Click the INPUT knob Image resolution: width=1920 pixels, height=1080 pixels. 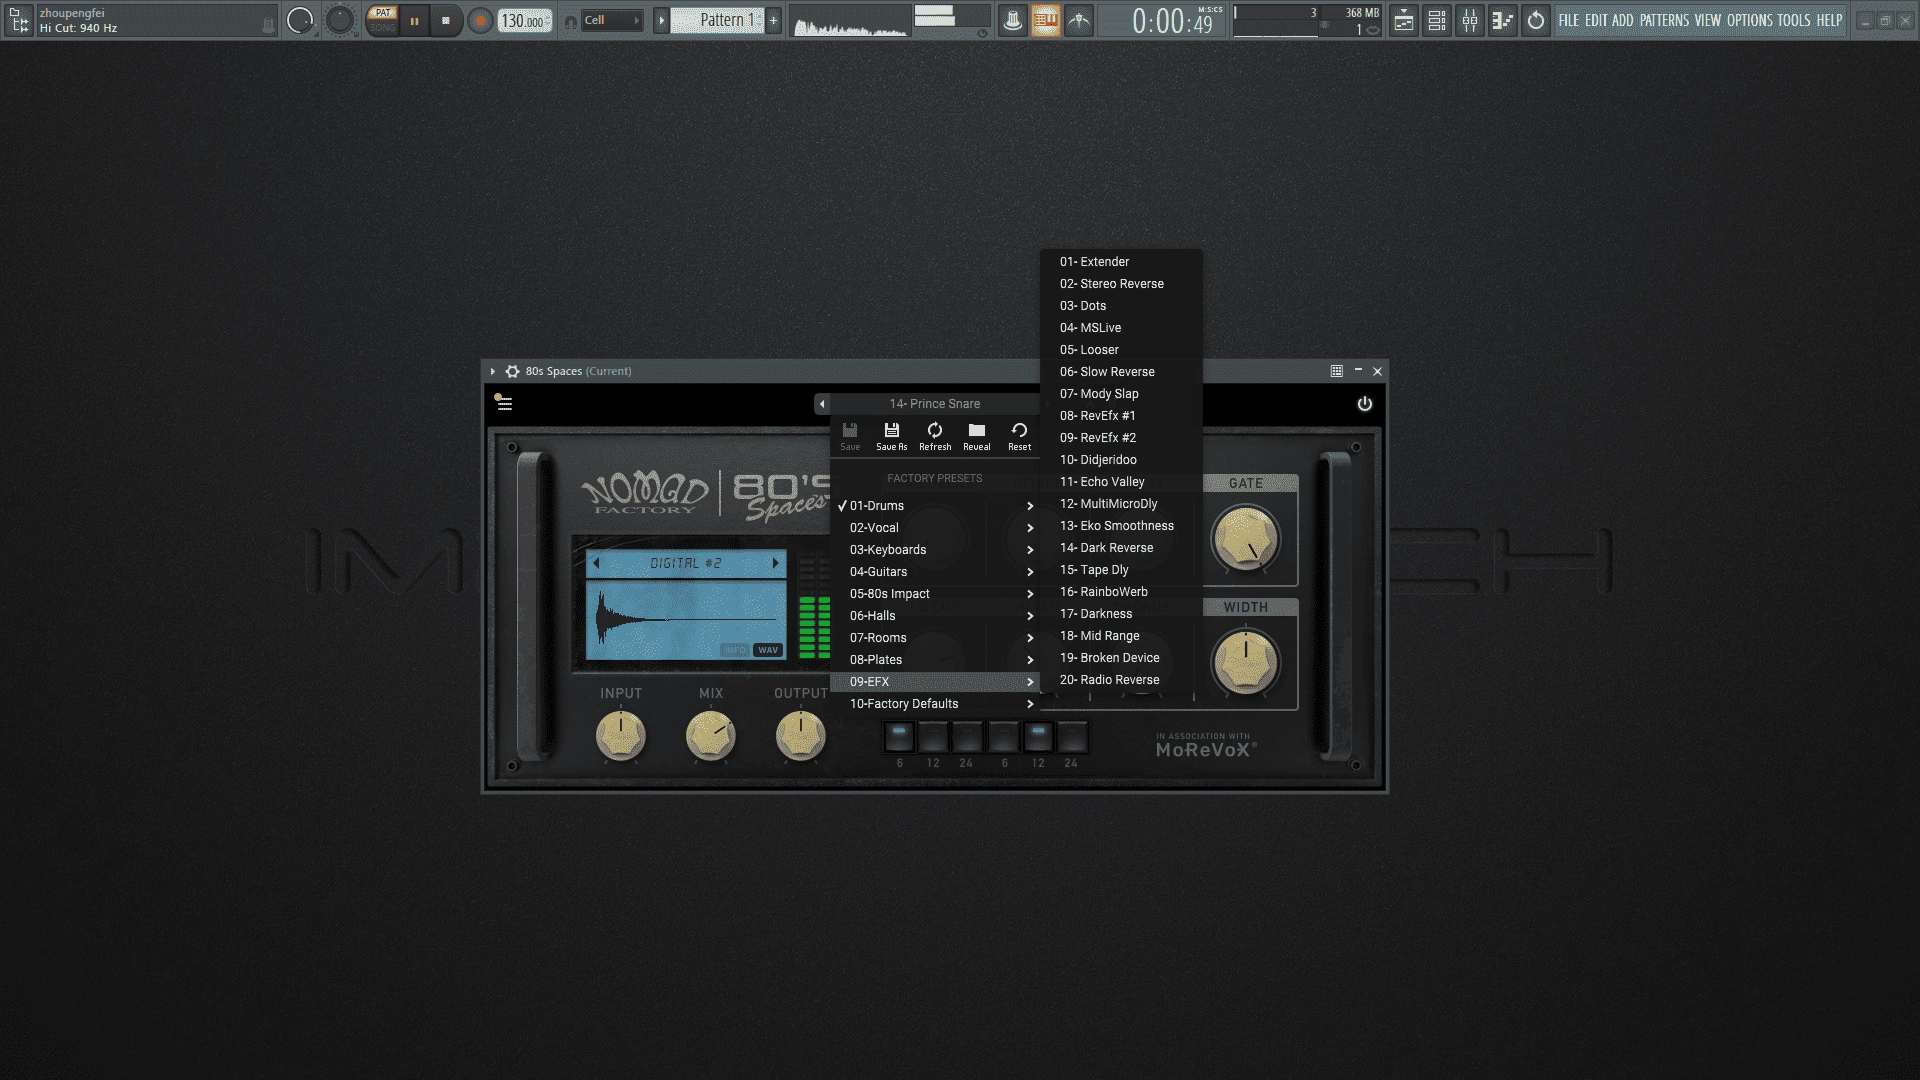(x=620, y=736)
